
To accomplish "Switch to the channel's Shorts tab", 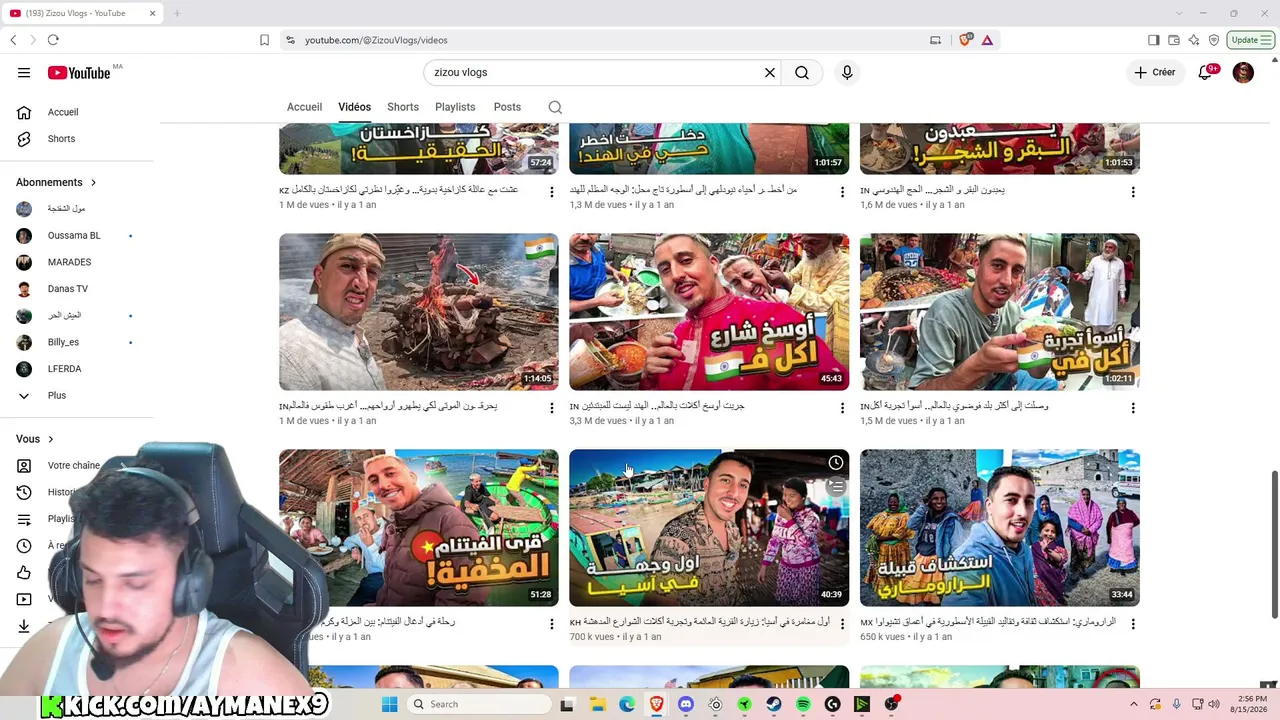I will coord(403,107).
